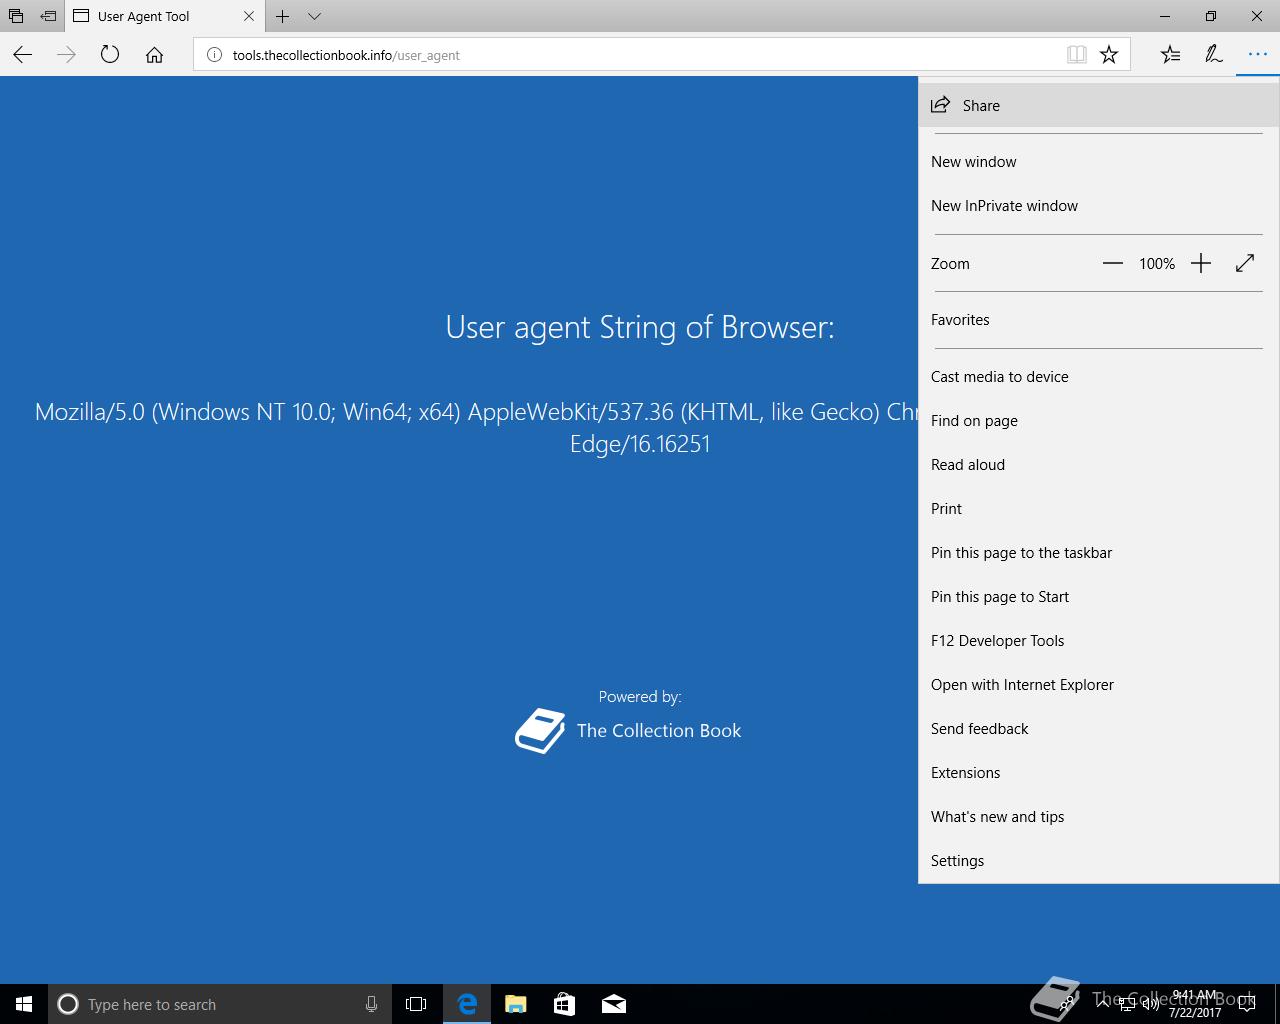Viewport: 1280px width, 1024px height.
Task: Open reading view book icon
Action: coord(1077,55)
